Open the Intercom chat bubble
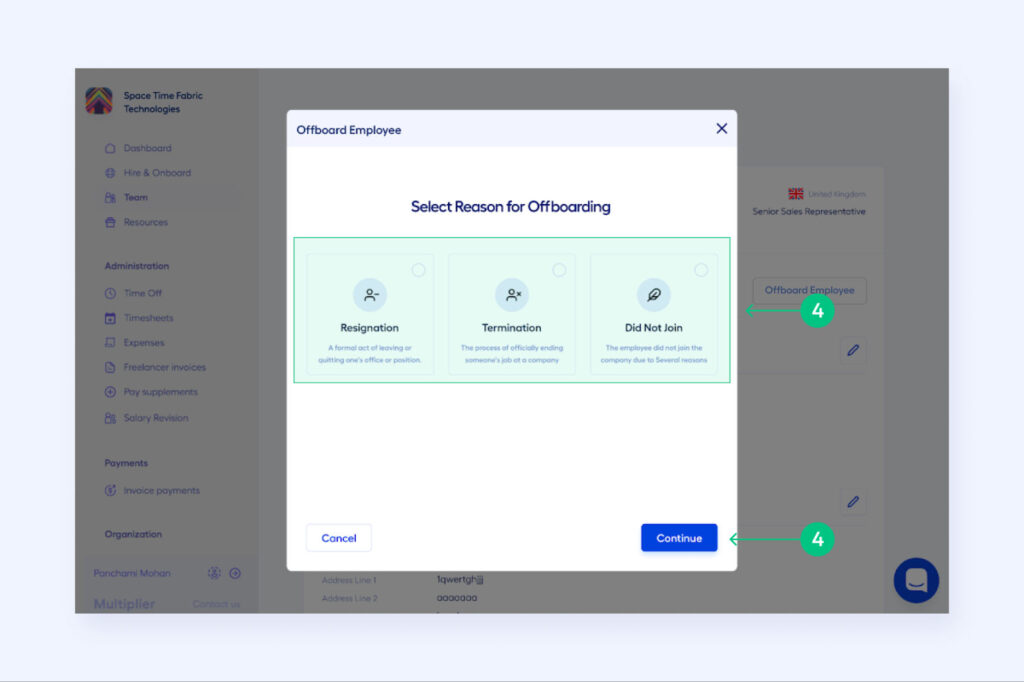 (916, 580)
